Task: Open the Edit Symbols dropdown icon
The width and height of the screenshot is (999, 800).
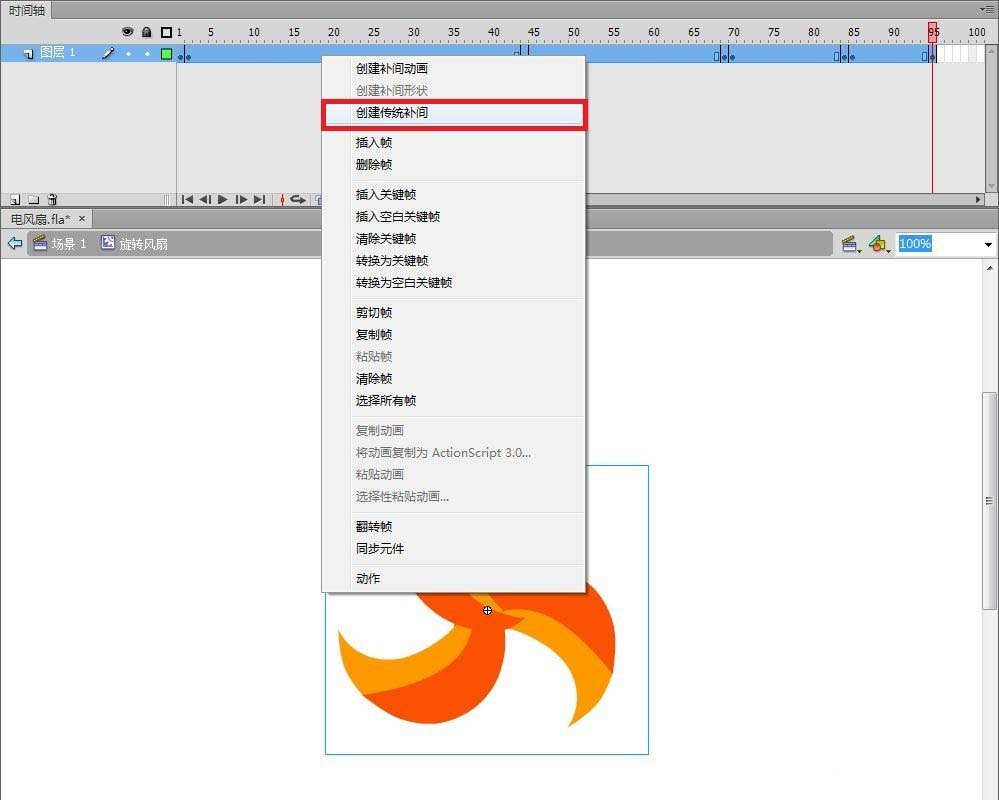Action: pos(879,244)
